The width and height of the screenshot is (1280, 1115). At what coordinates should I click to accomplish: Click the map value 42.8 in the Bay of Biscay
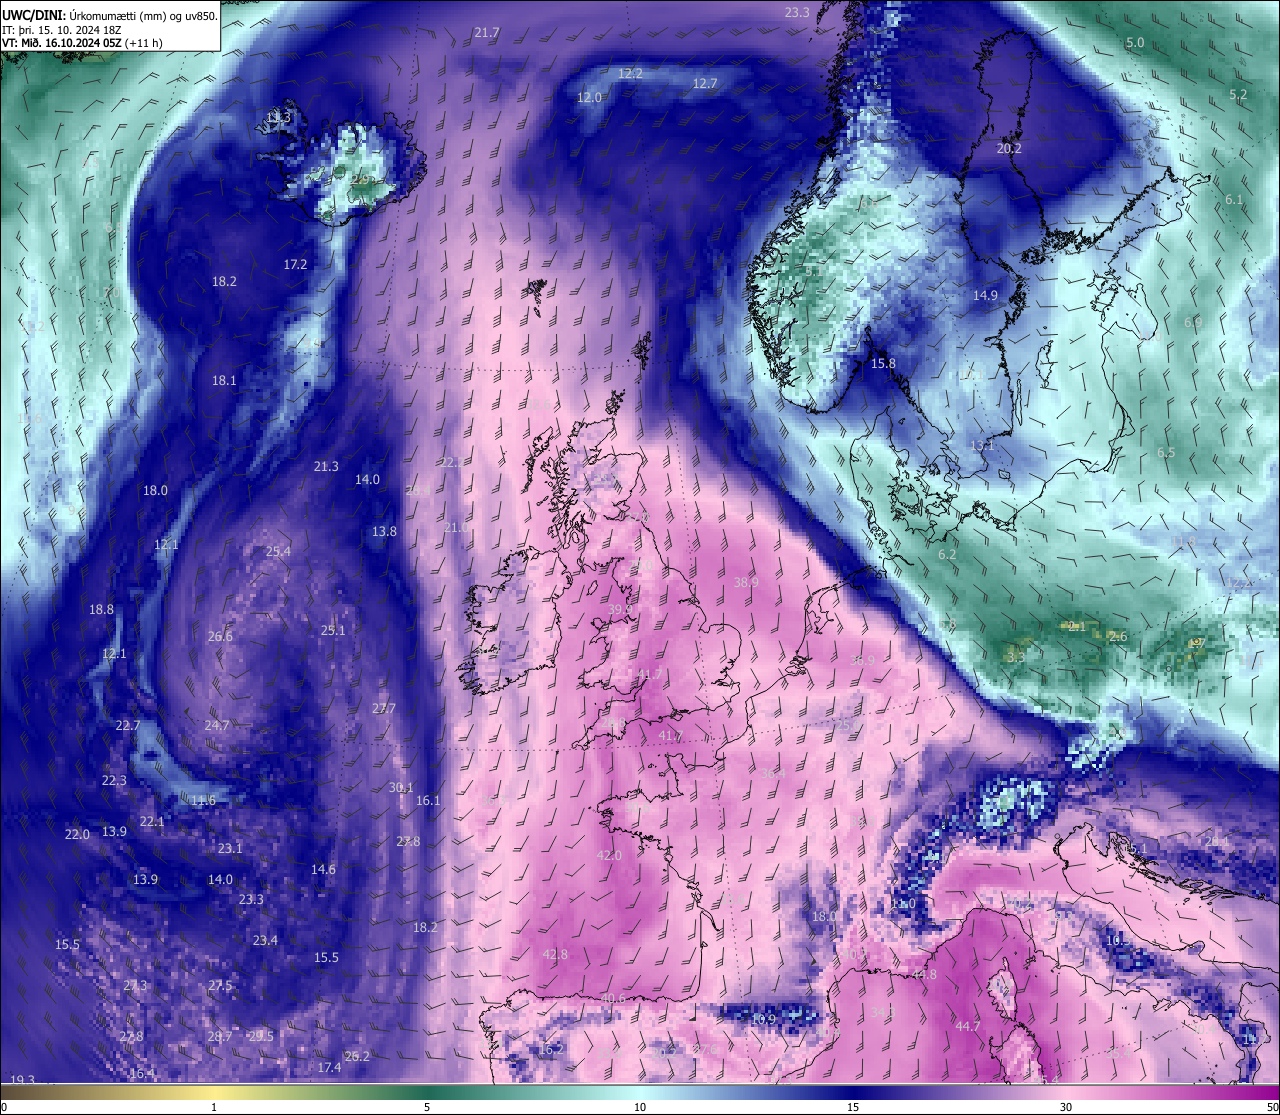point(555,955)
